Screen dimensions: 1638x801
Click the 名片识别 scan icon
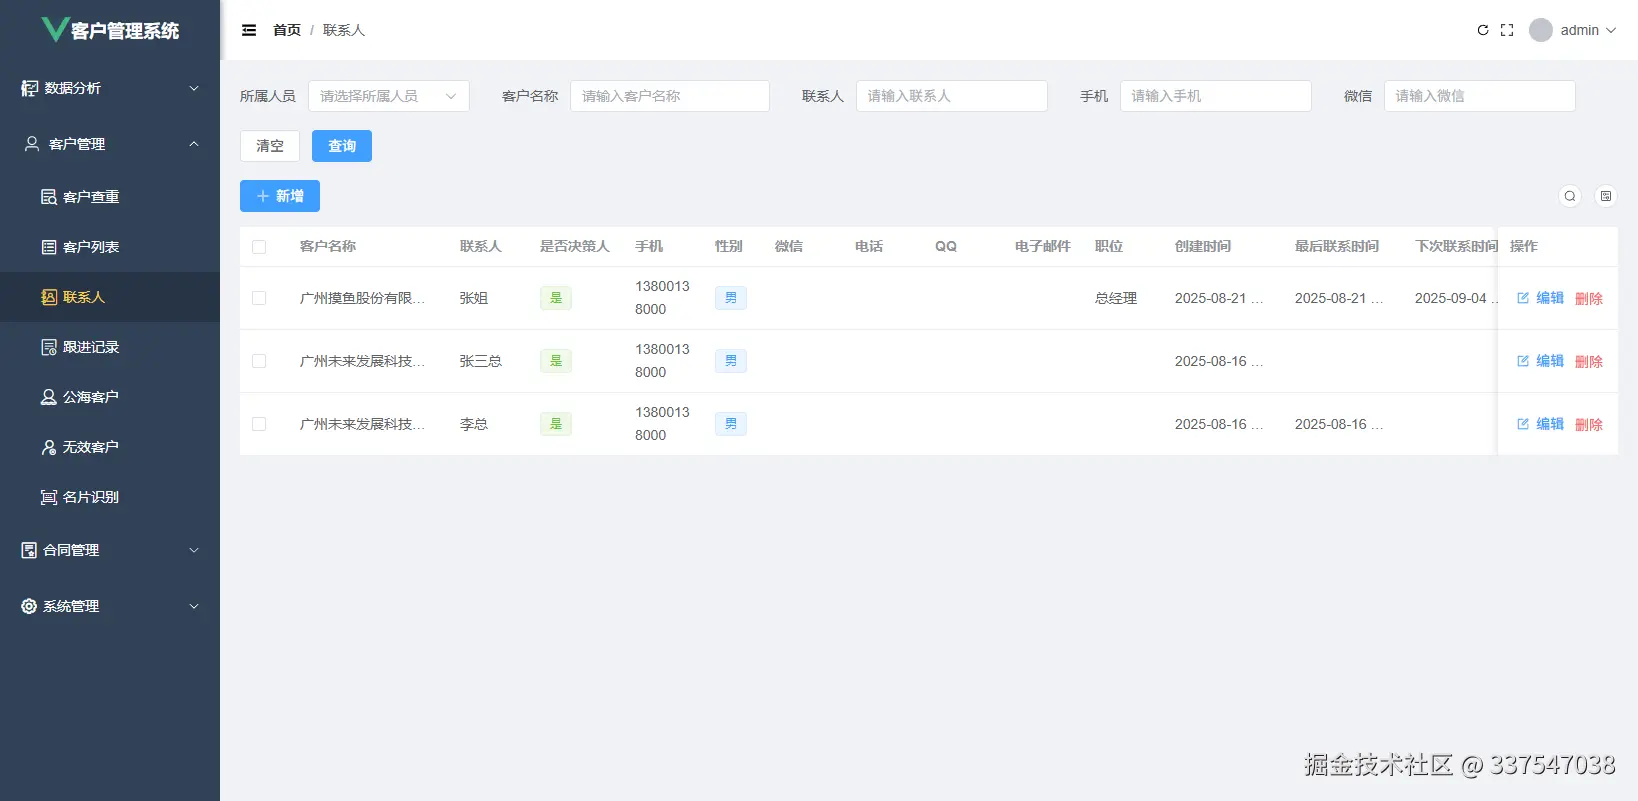[x=48, y=497]
